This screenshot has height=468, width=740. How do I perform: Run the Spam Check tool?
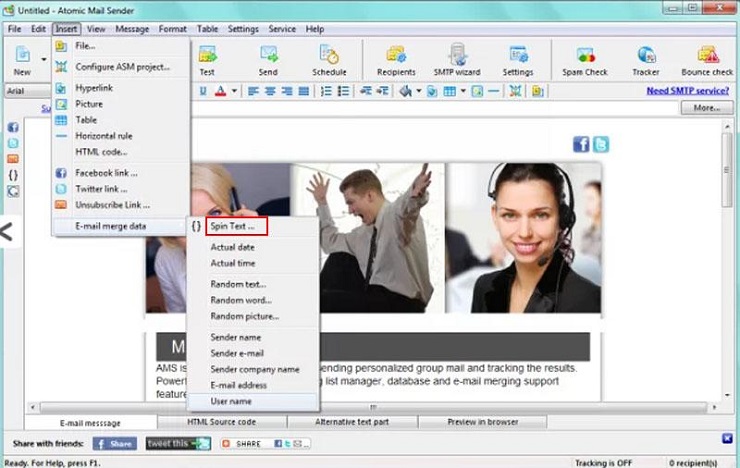585,59
